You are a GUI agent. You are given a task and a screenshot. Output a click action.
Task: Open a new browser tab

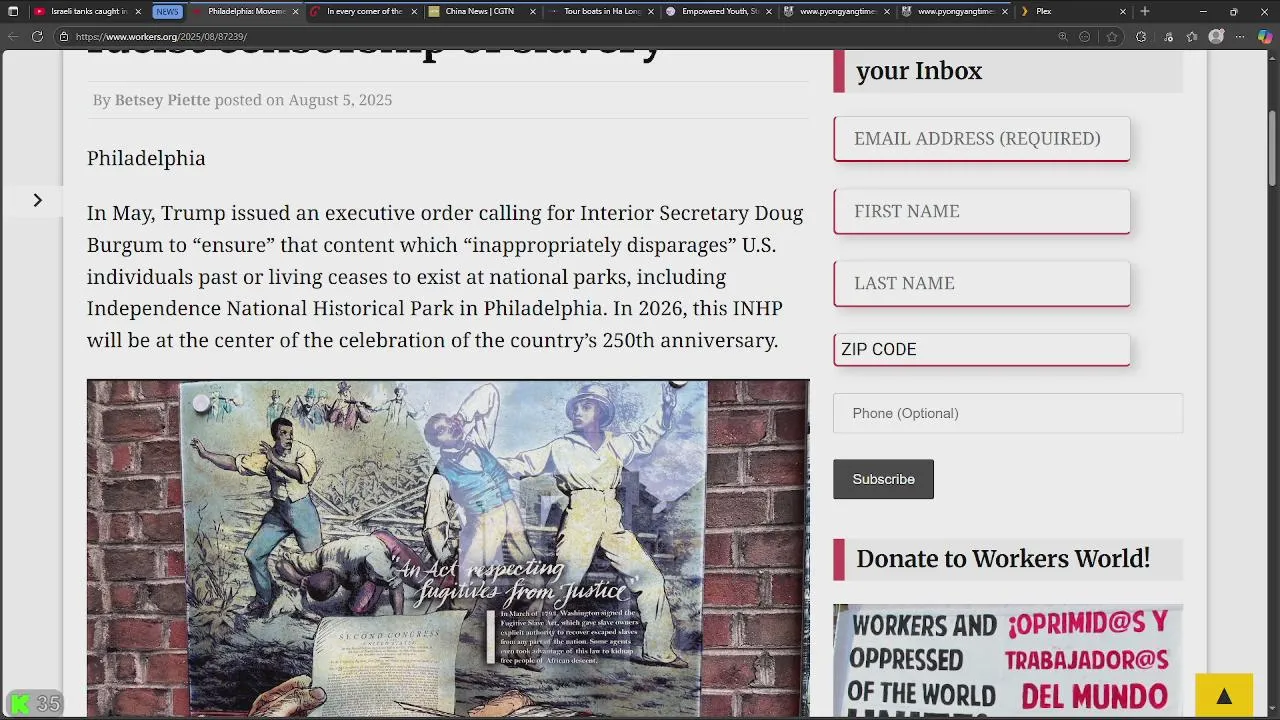tap(1145, 11)
